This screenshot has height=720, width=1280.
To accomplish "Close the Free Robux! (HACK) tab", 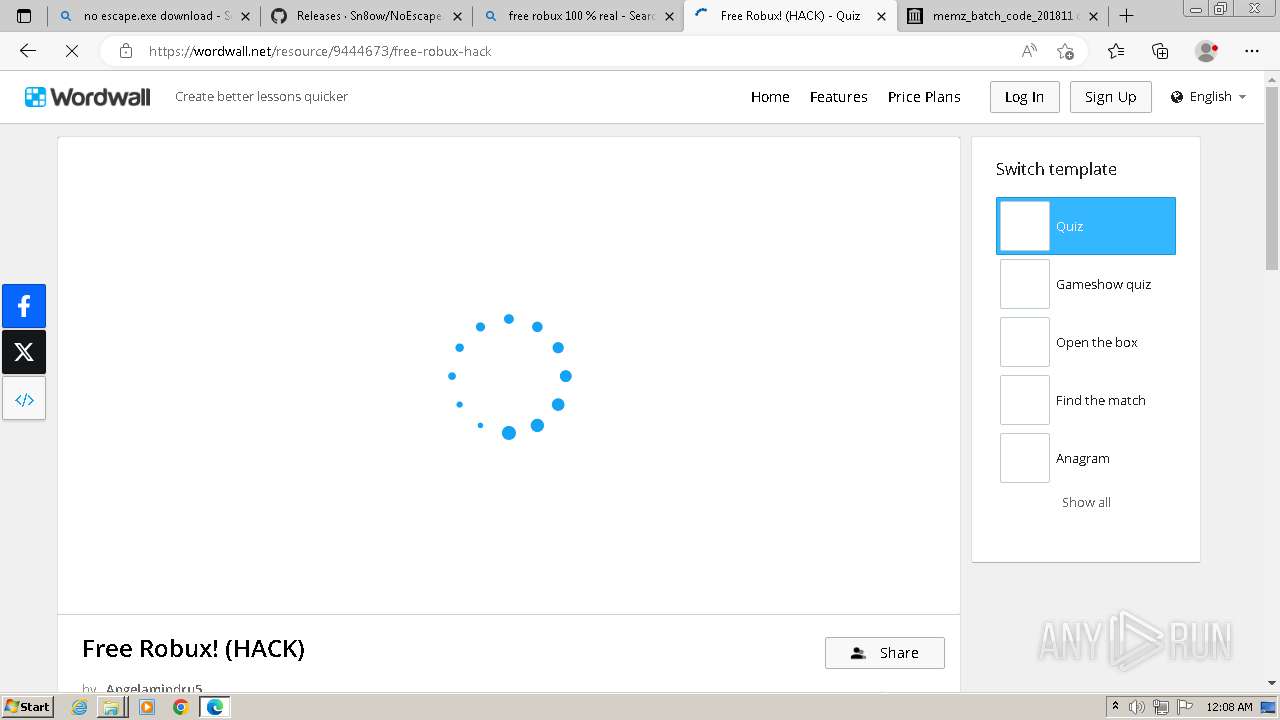I will (x=881, y=16).
